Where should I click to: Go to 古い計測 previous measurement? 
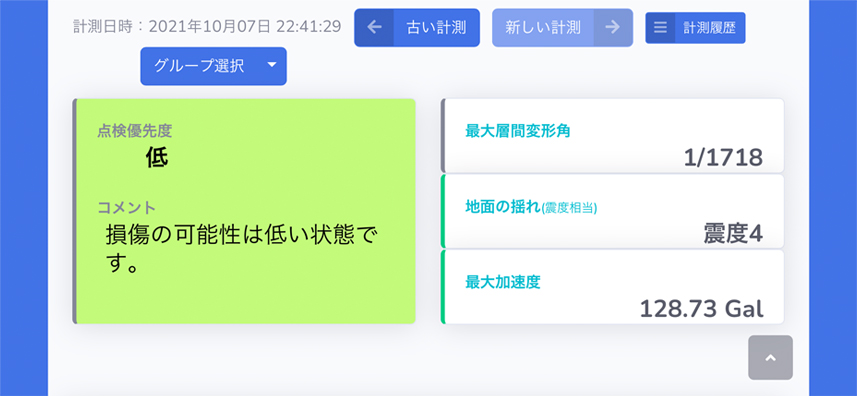[417, 27]
